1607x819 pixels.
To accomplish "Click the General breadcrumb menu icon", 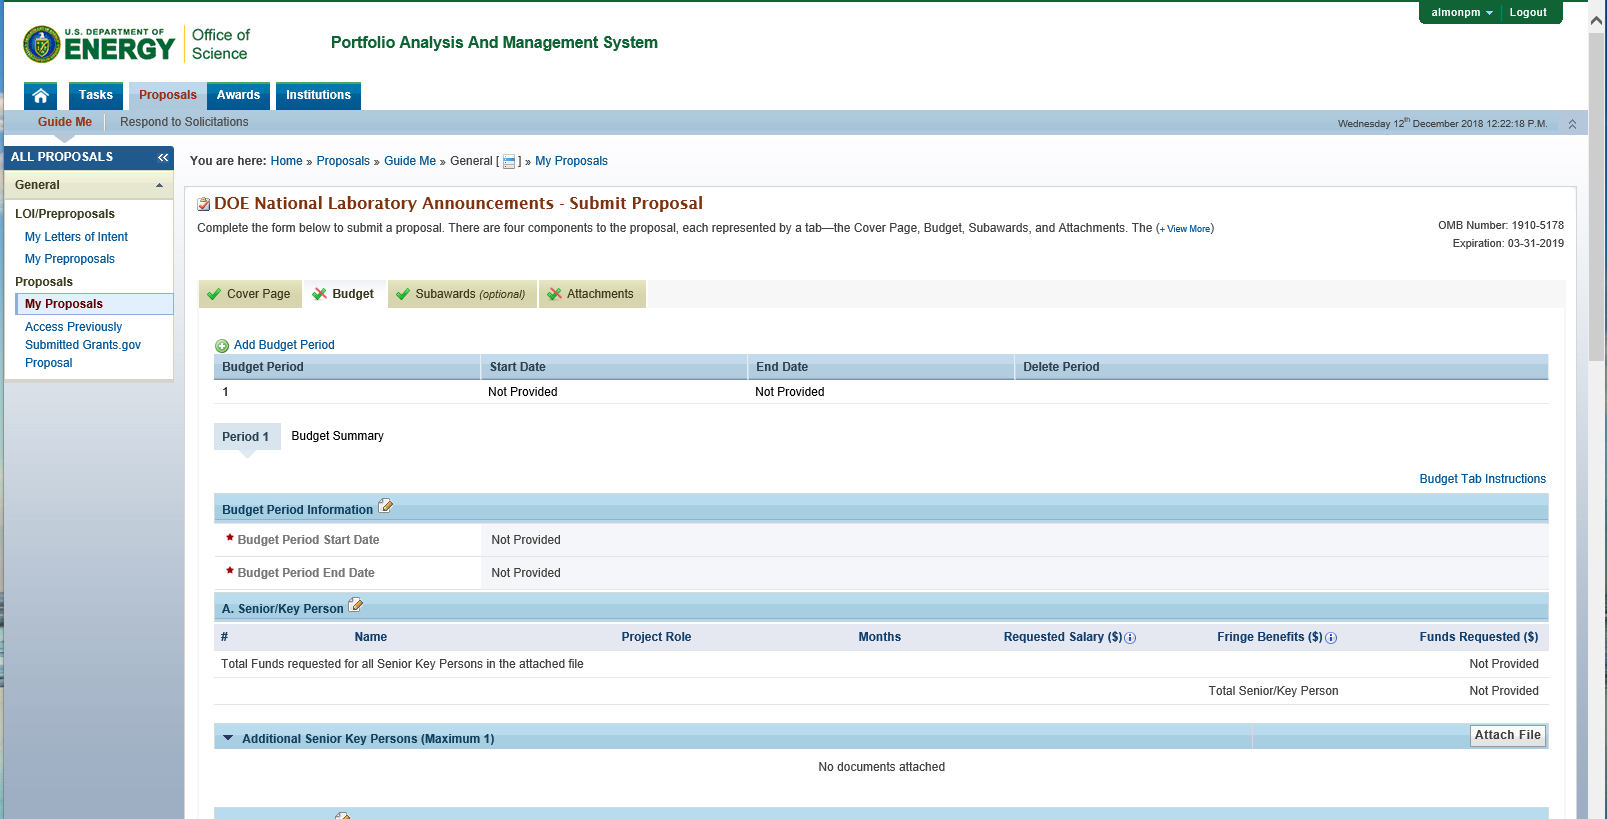I will [509, 162].
